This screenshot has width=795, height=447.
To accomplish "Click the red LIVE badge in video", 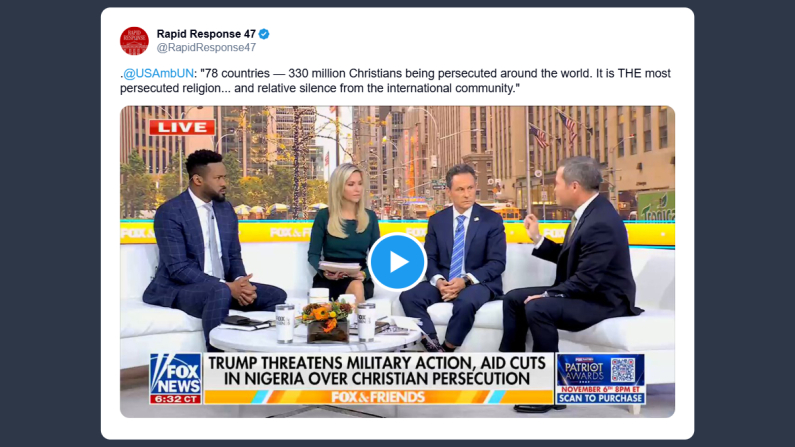I will (x=182, y=127).
